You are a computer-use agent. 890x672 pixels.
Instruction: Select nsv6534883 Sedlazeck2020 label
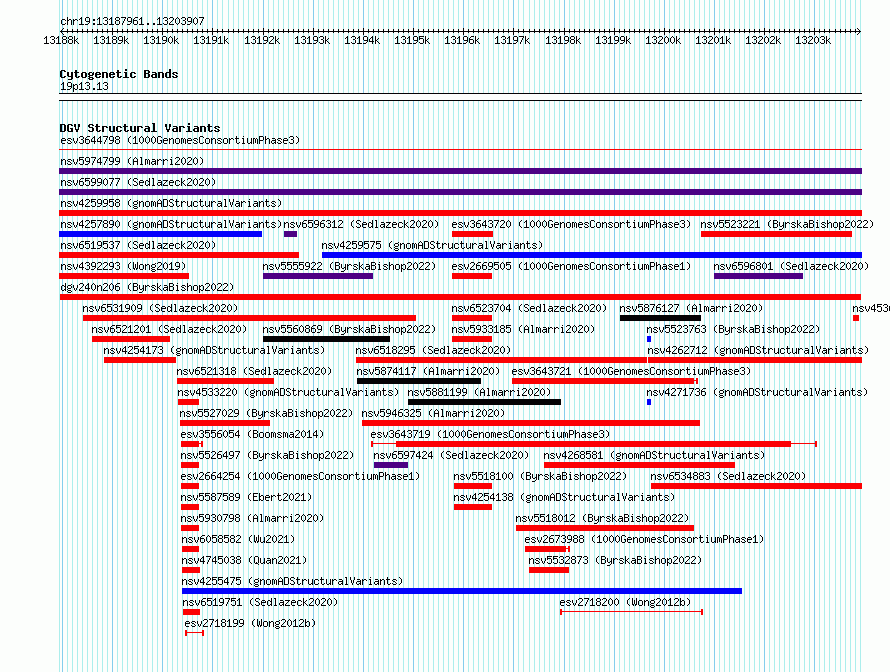[728, 476]
